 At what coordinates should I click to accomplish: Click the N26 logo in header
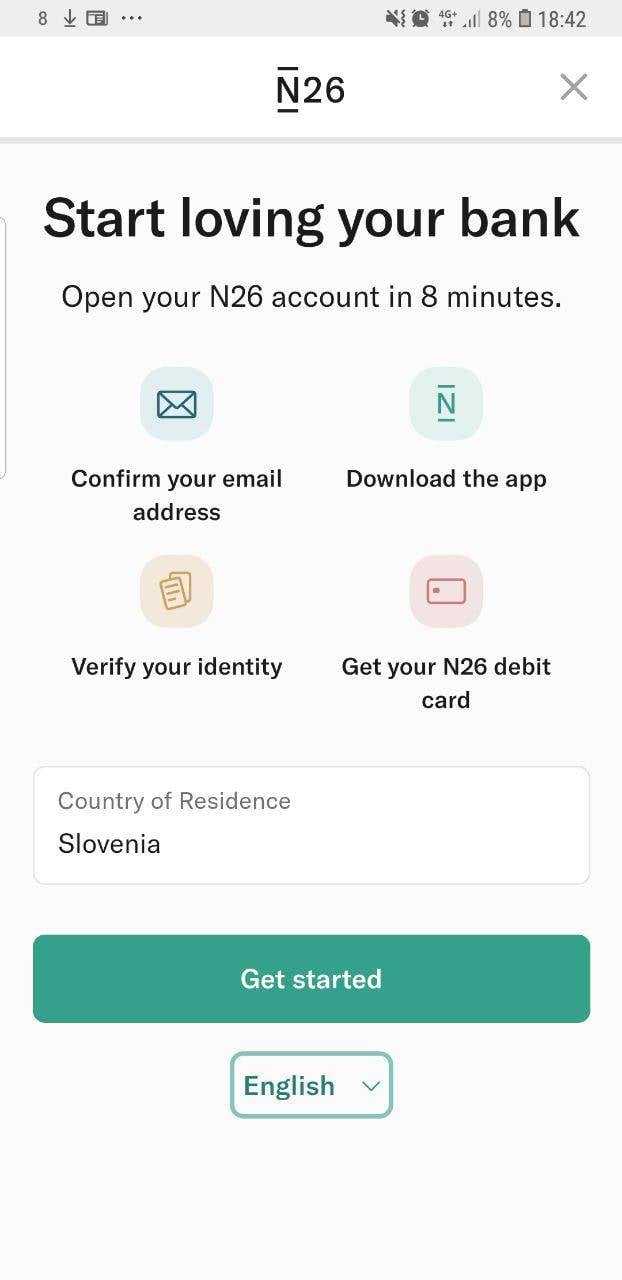(311, 90)
